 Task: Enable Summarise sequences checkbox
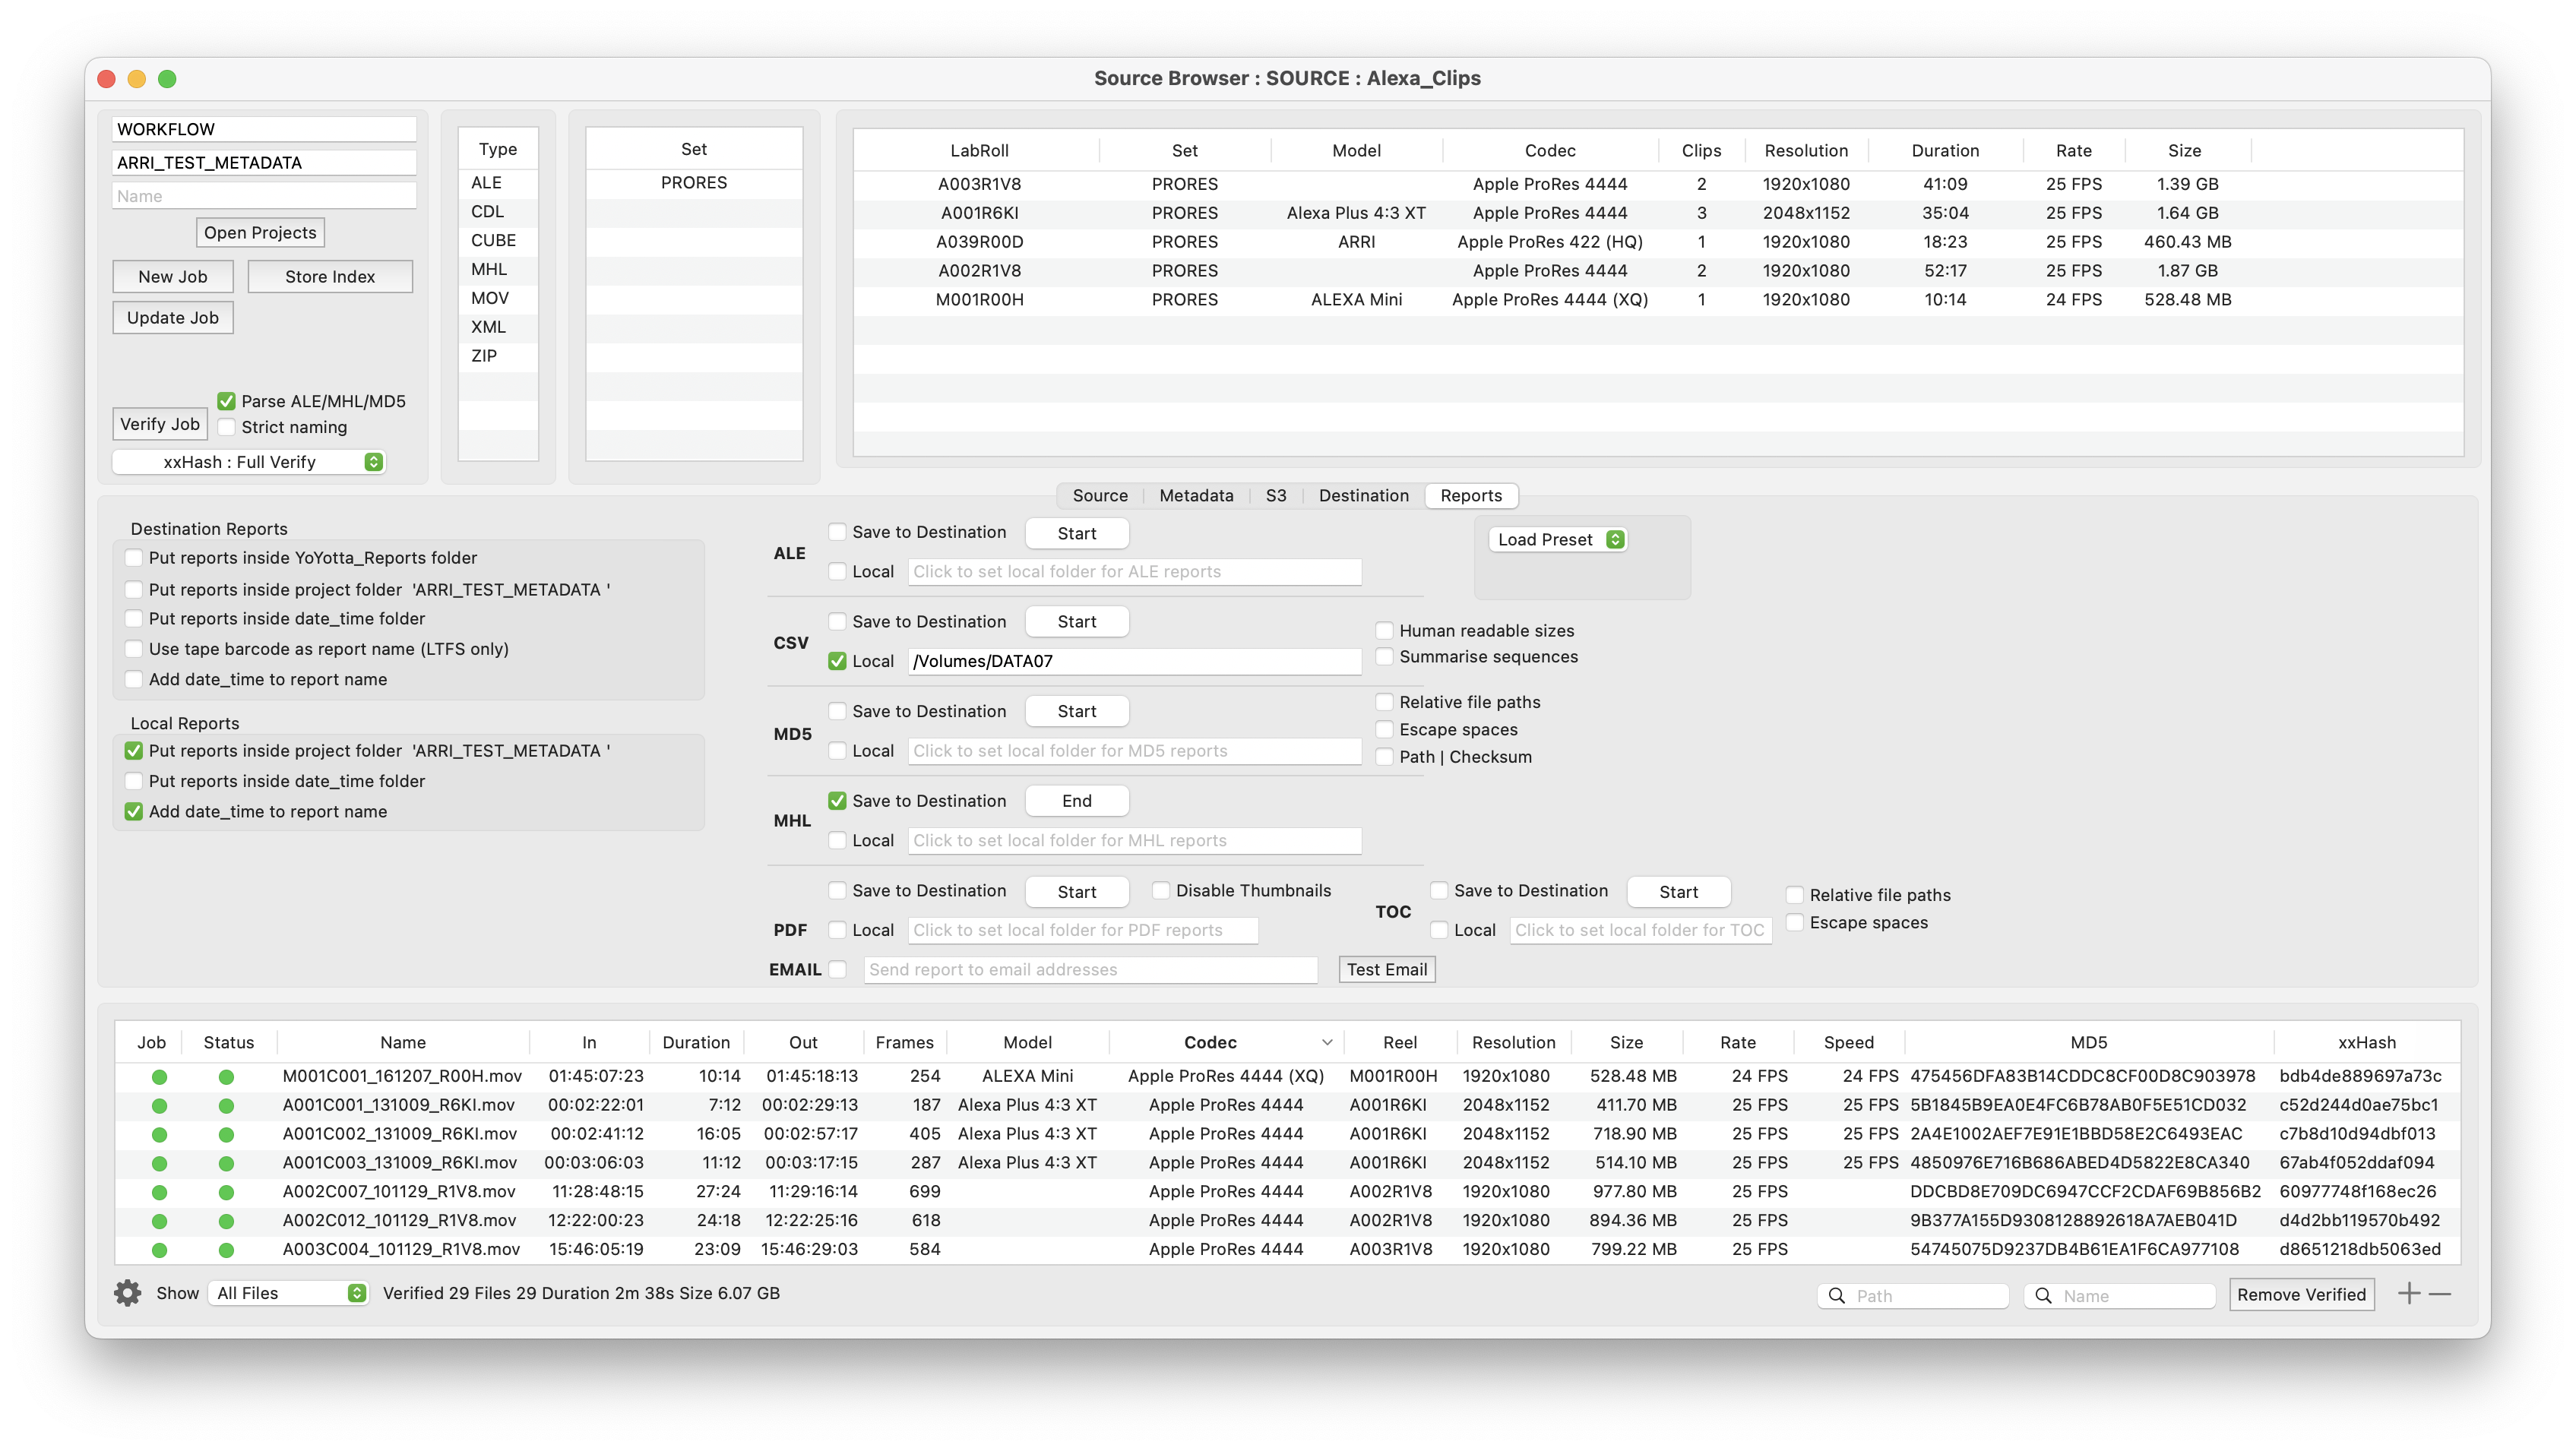(1385, 657)
